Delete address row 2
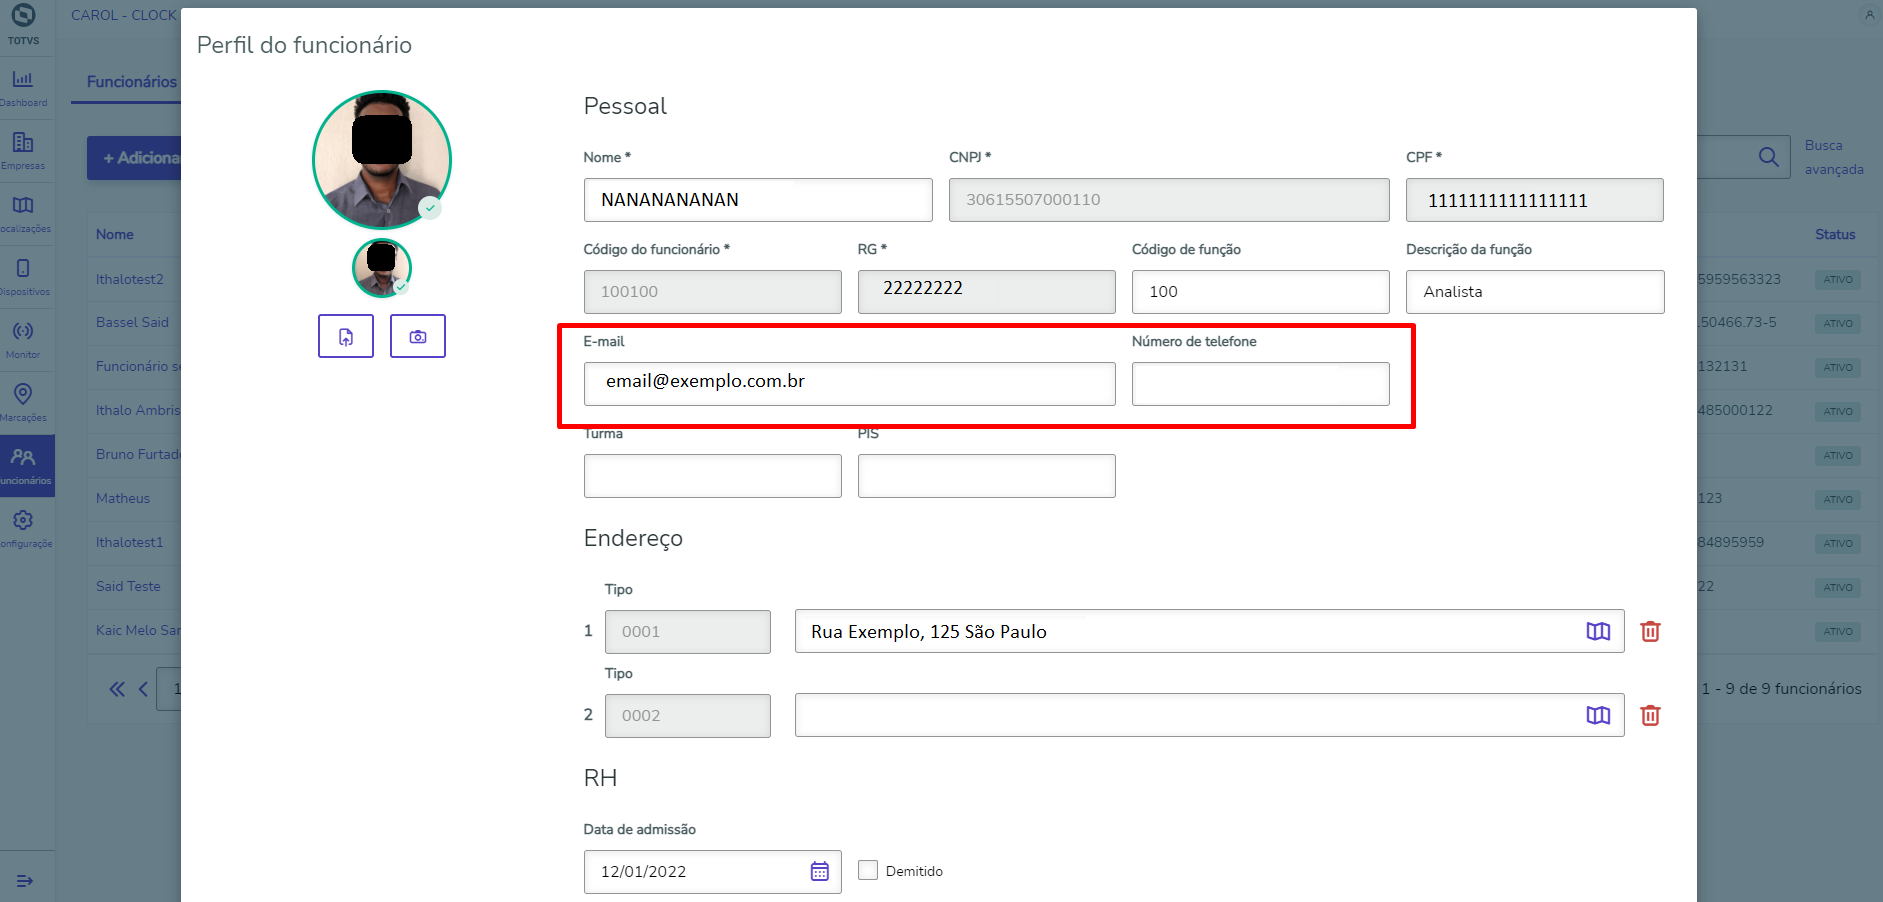 pyautogui.click(x=1650, y=715)
